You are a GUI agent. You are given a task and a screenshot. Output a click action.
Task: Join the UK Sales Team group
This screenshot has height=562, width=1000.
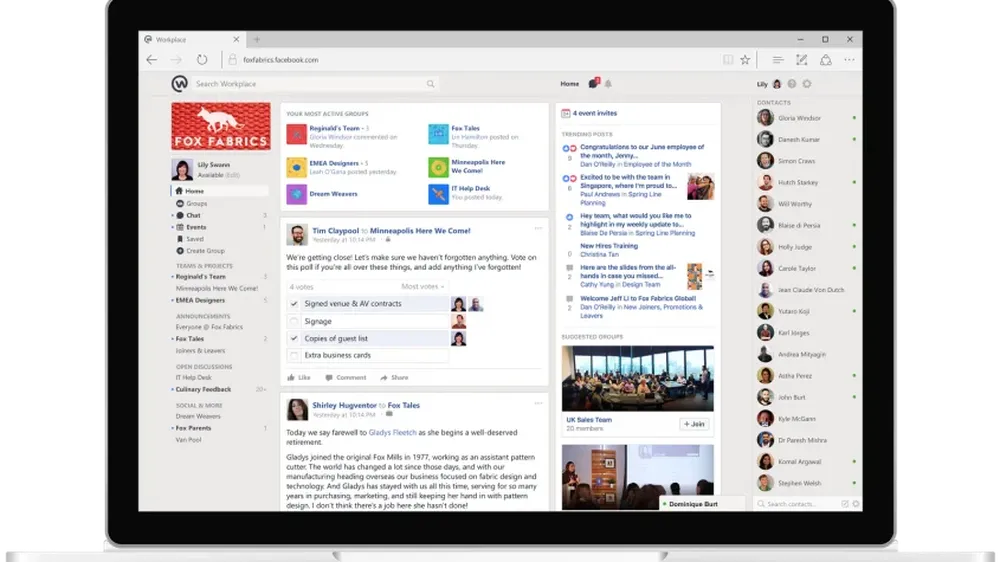point(695,424)
